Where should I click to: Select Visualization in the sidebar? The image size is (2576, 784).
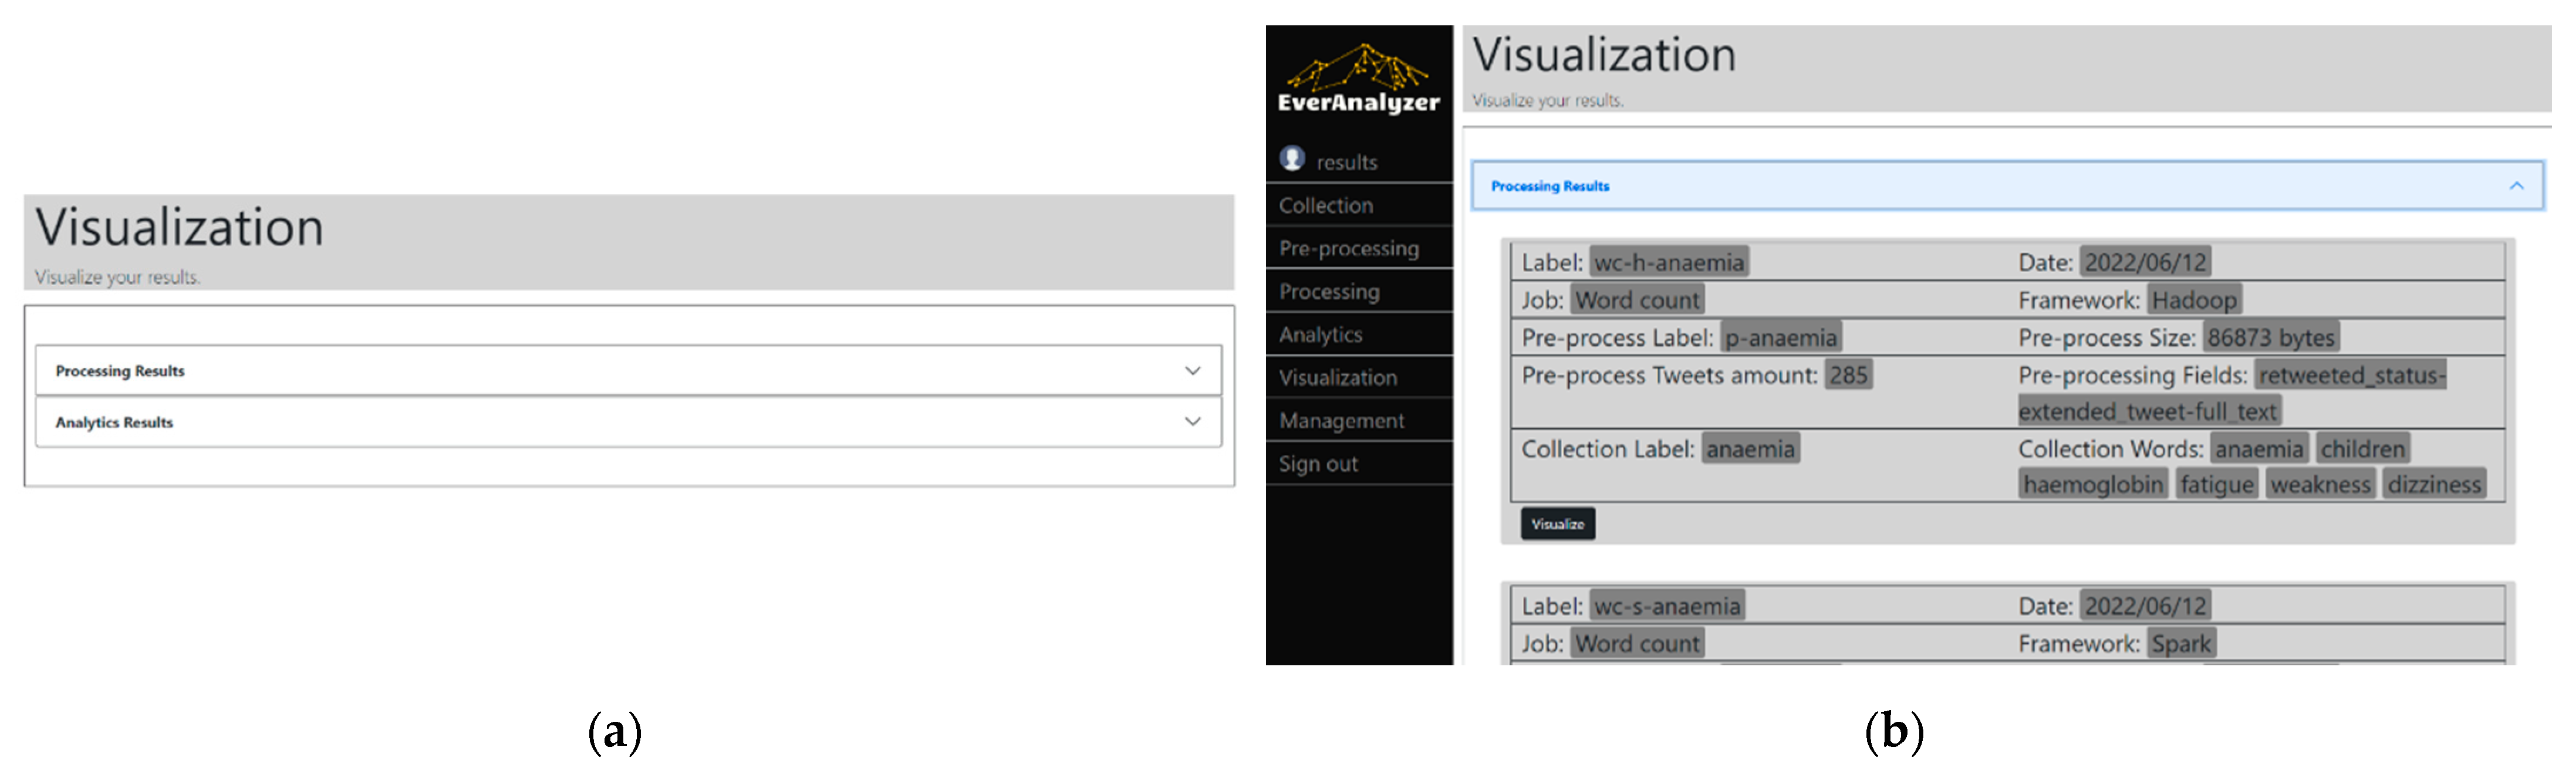[x=1337, y=377]
